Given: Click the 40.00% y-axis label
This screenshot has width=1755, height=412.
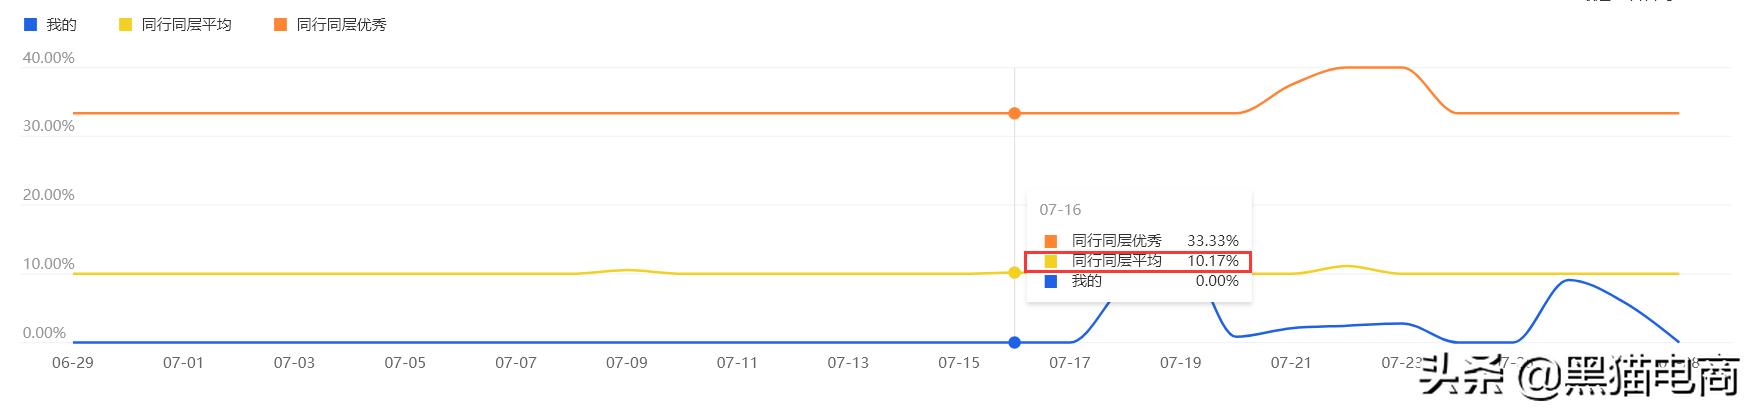Looking at the screenshot, I should [48, 58].
